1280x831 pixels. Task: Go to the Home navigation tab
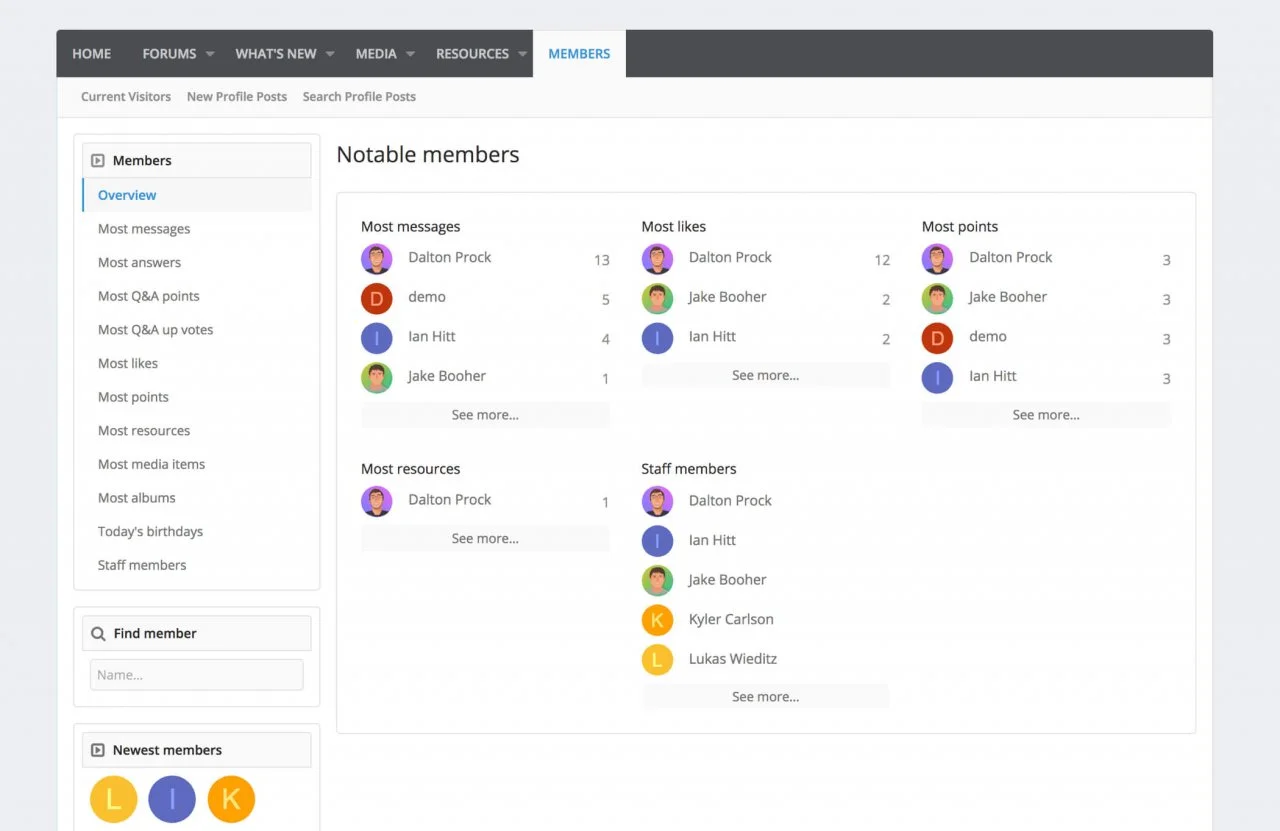pos(92,54)
